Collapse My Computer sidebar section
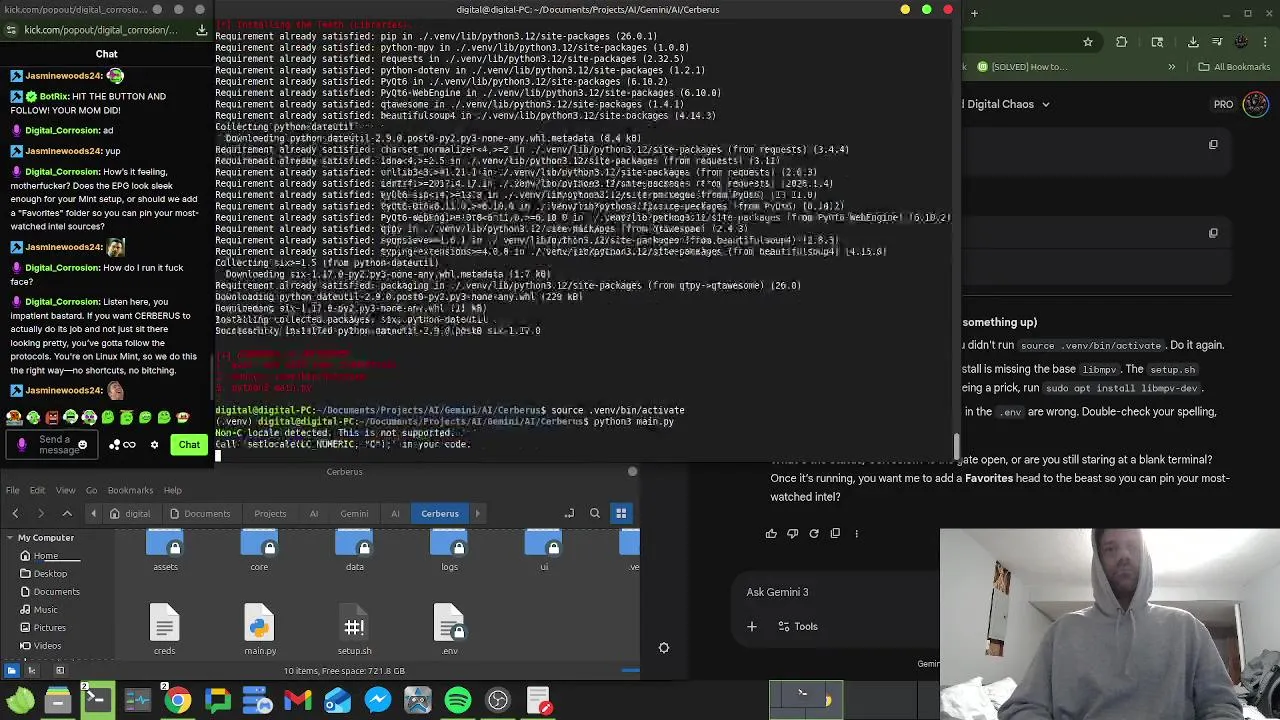The height and width of the screenshot is (720, 1280). (11, 538)
